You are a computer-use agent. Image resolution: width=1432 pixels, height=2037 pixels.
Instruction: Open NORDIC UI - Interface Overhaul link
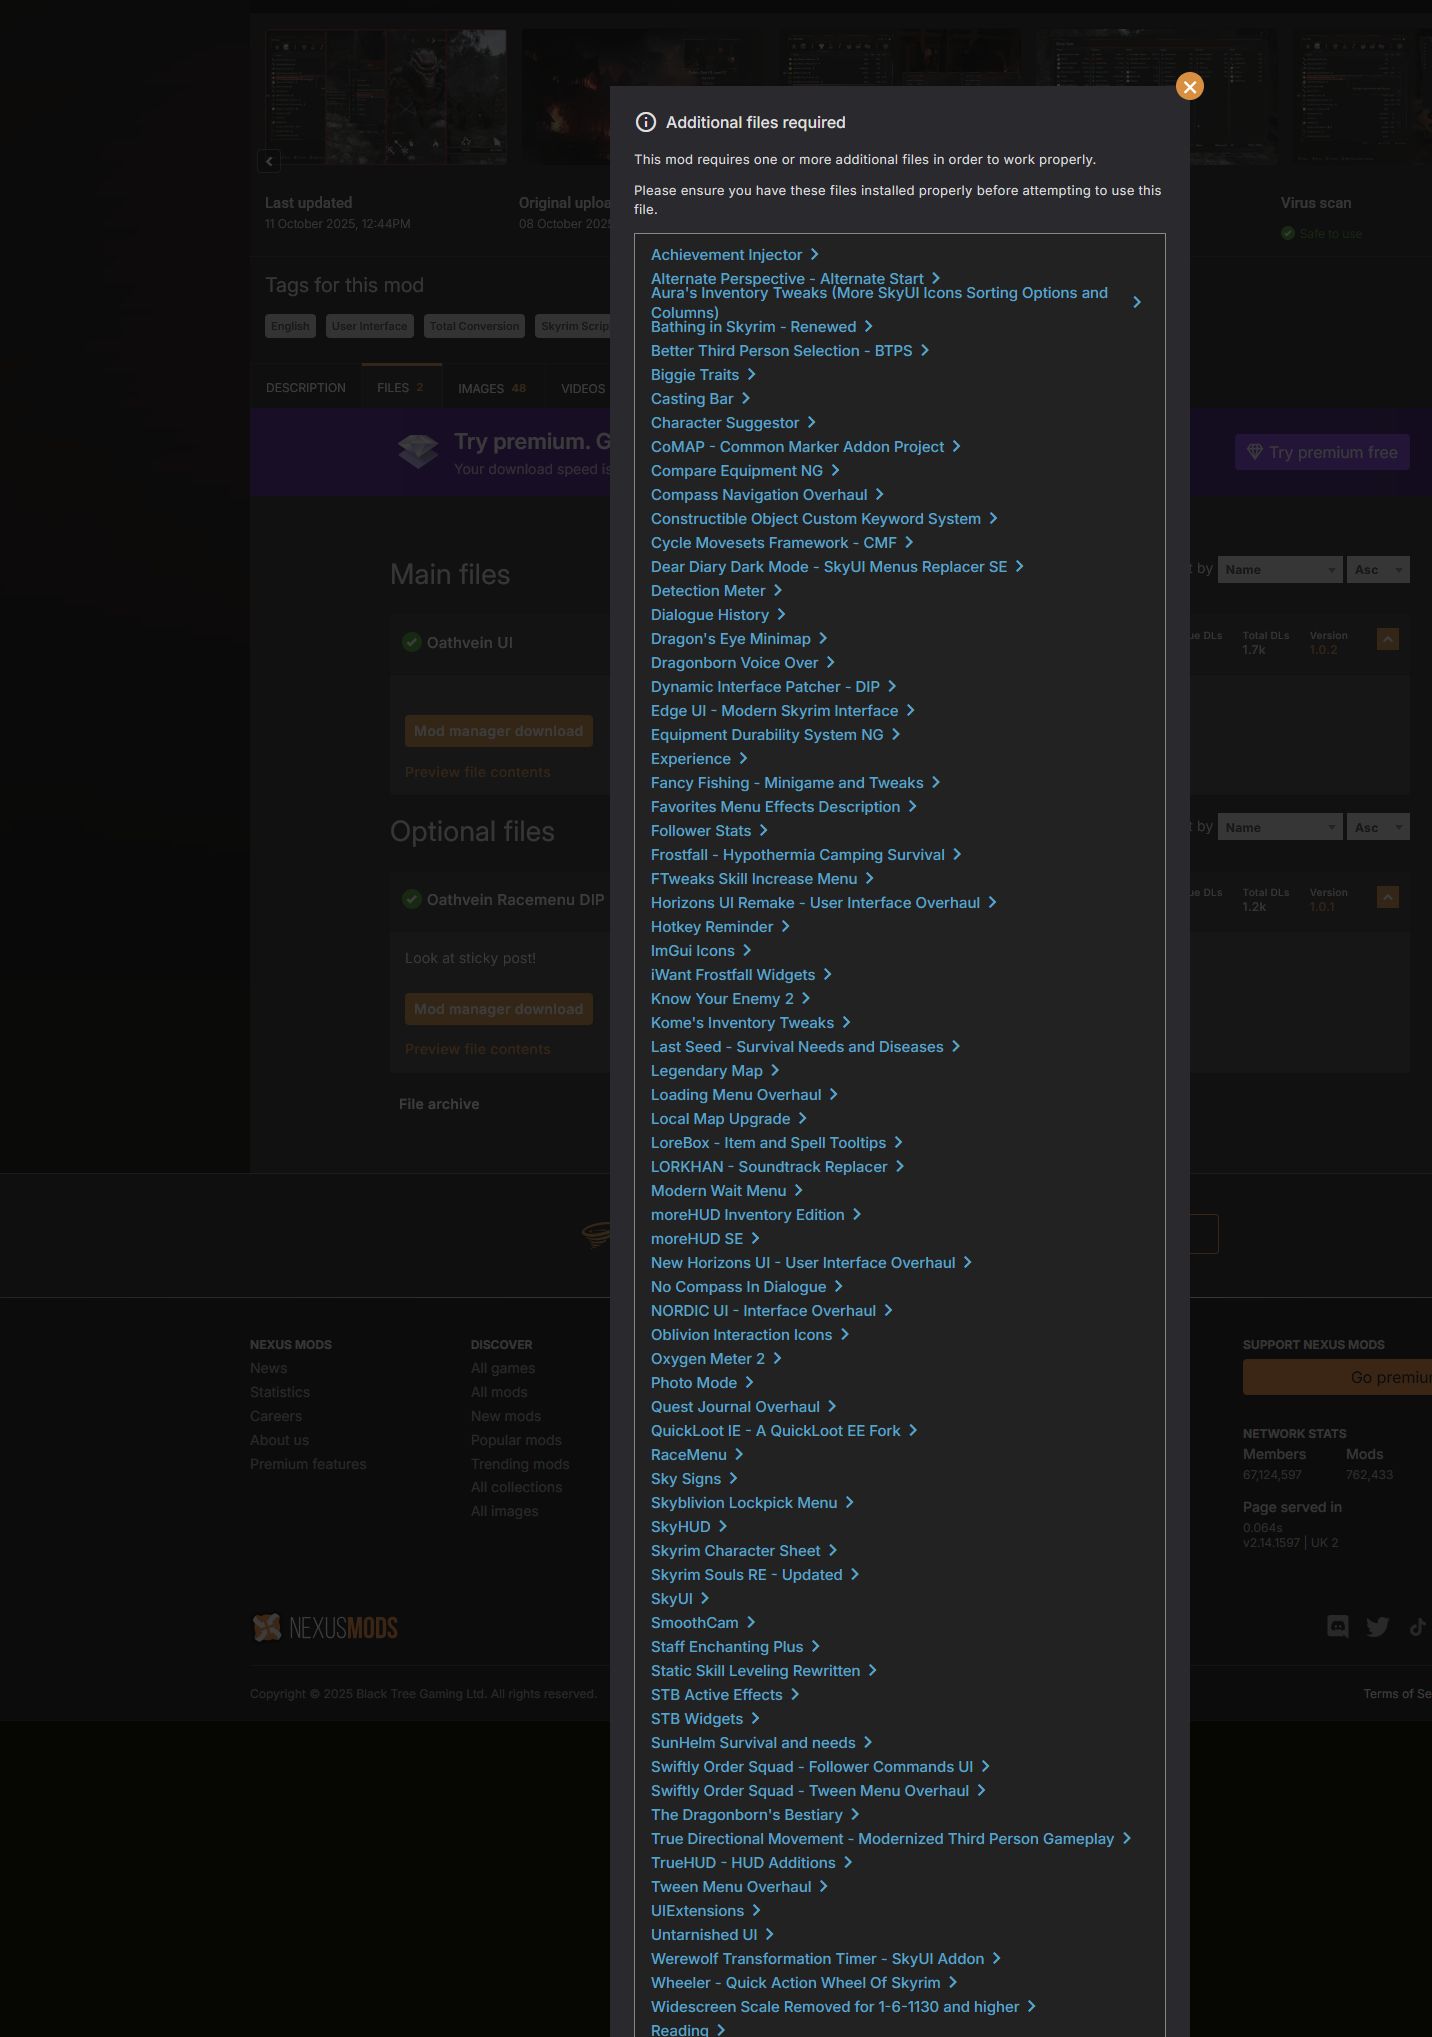(763, 1311)
